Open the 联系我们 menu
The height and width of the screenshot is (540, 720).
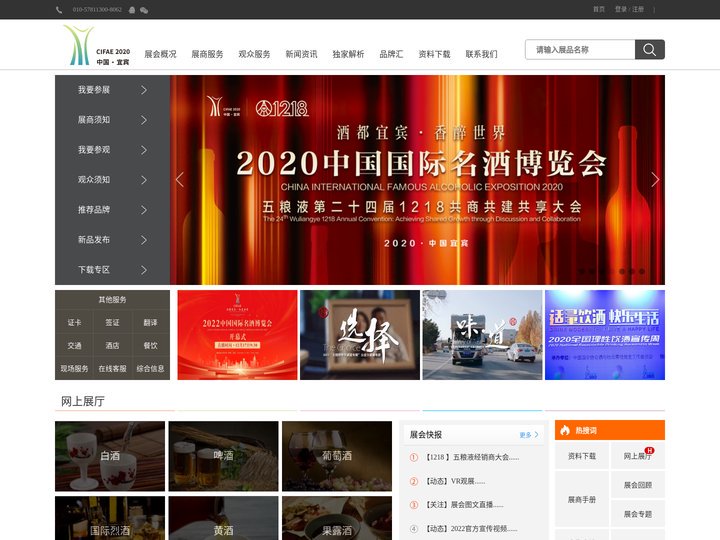pyautogui.click(x=481, y=54)
